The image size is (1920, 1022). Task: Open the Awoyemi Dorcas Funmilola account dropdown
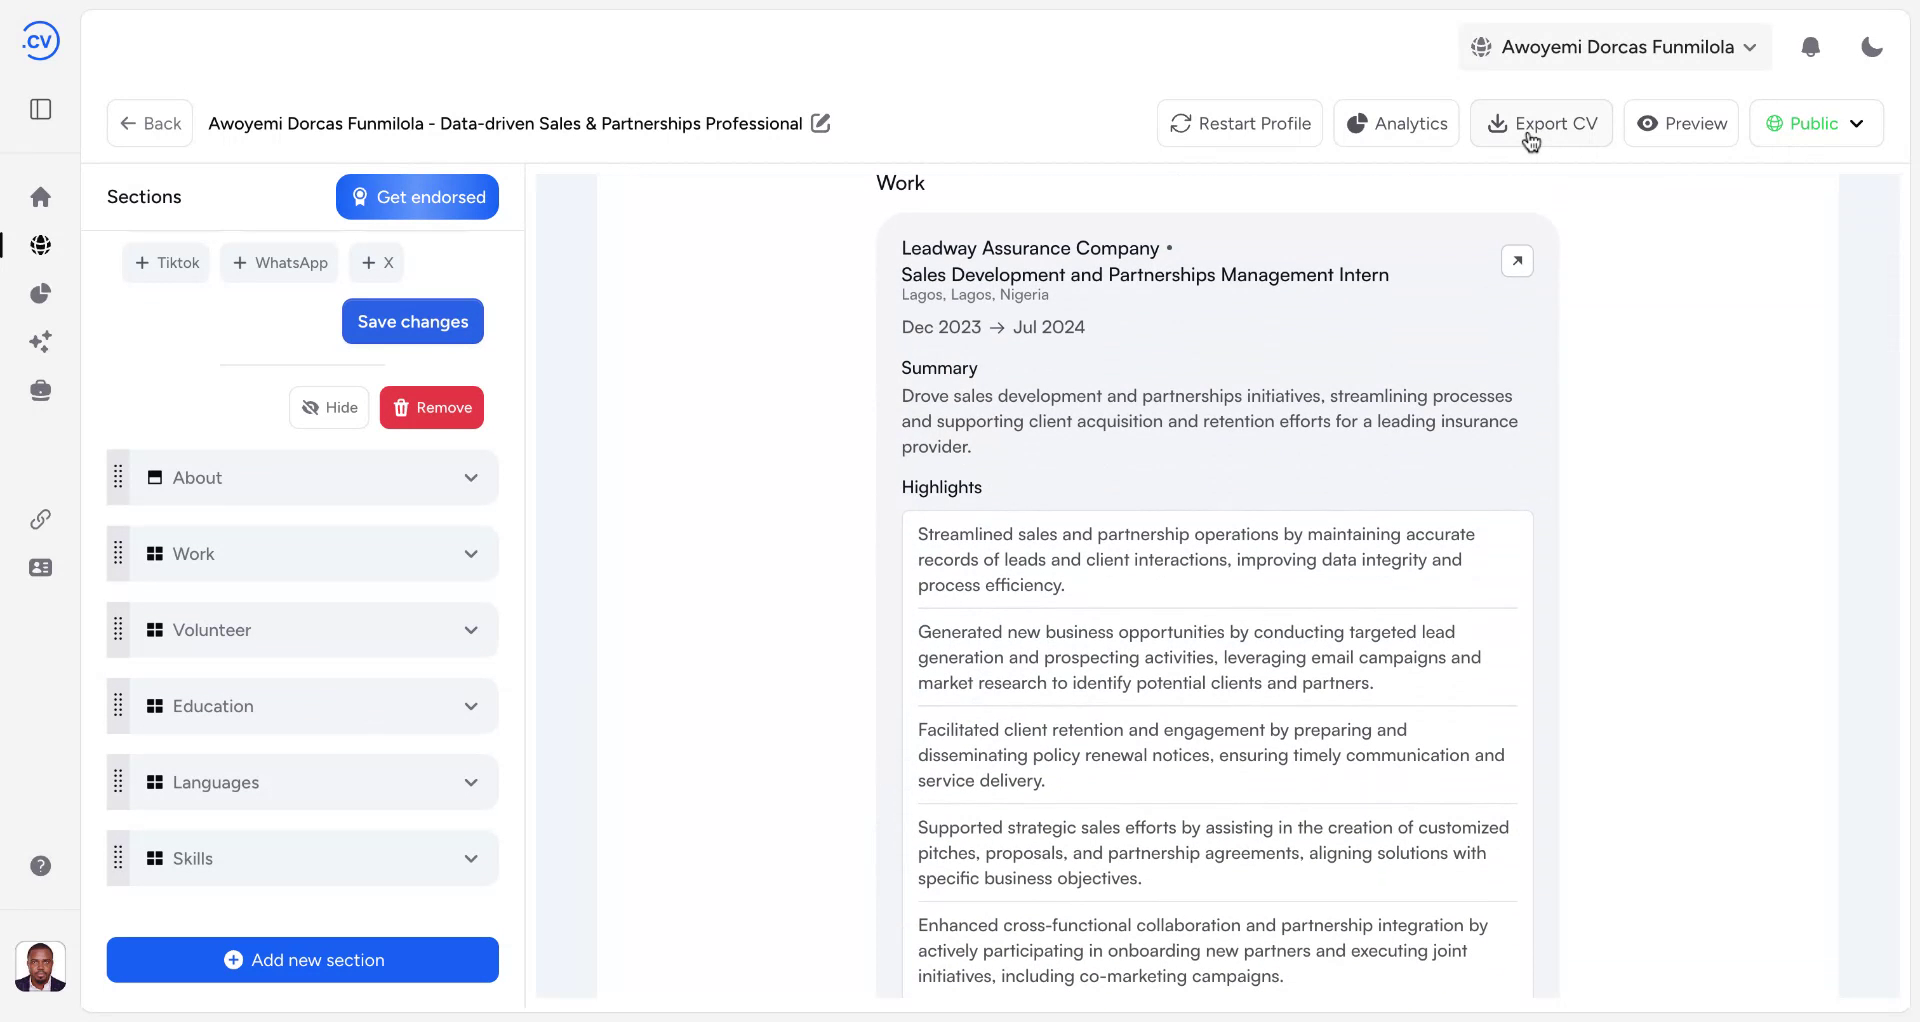point(1613,47)
